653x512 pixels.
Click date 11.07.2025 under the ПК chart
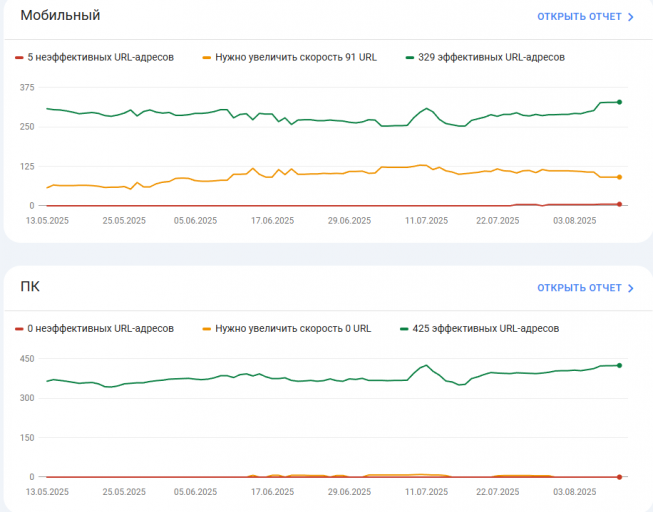426,492
